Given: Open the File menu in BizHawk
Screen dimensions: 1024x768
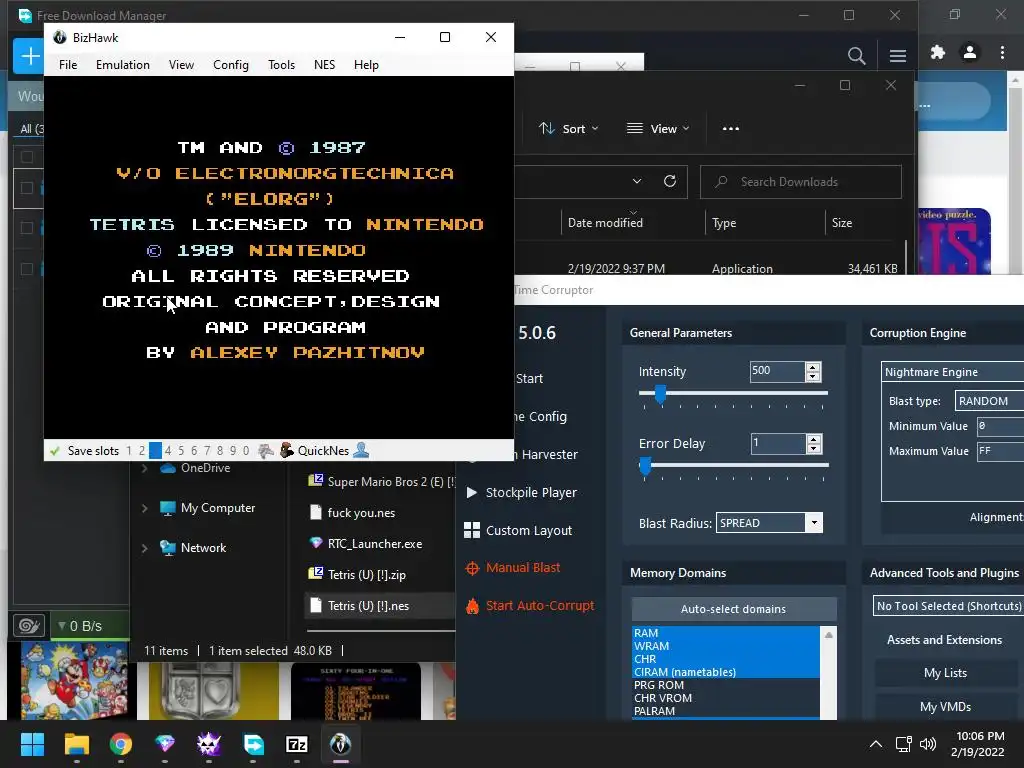Looking at the screenshot, I should tap(68, 65).
